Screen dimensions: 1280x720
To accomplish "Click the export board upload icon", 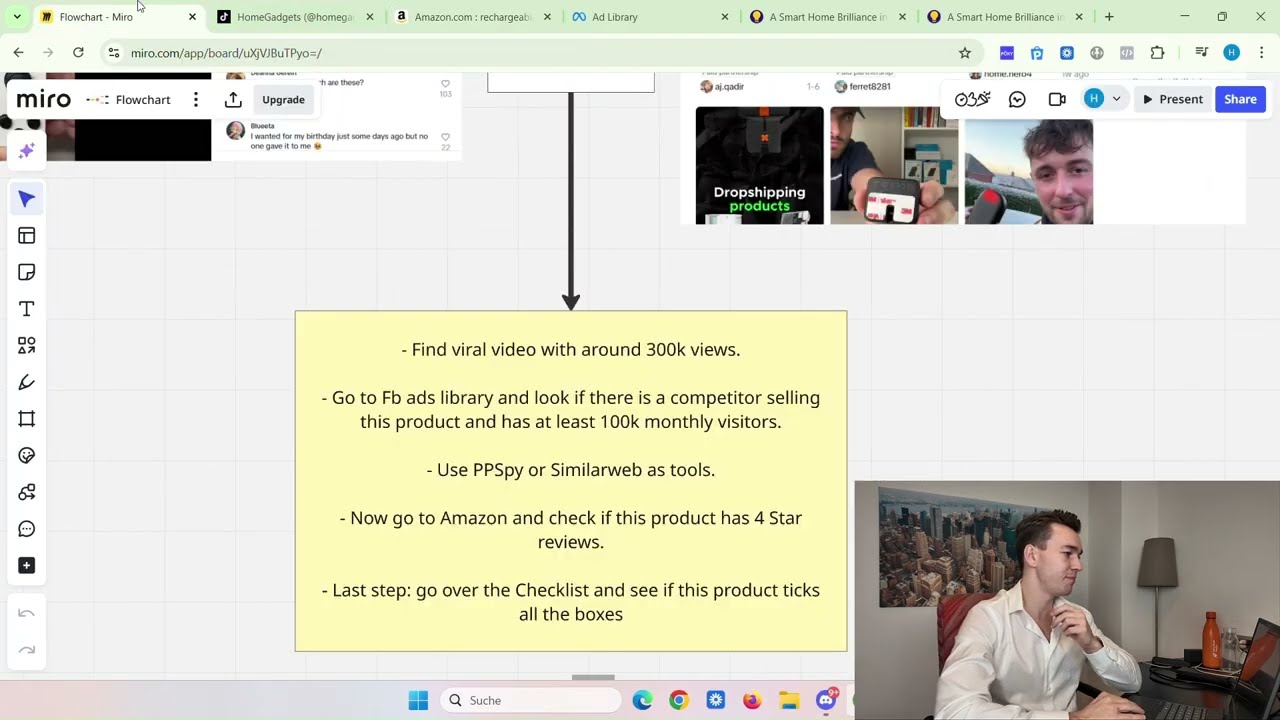I will pyautogui.click(x=233, y=99).
